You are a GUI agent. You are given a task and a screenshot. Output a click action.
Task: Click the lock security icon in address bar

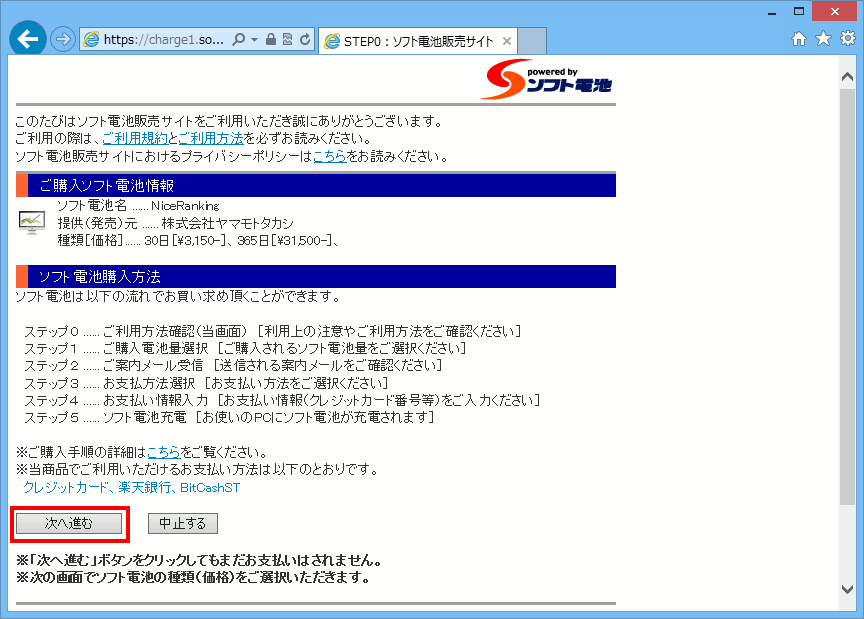271,40
